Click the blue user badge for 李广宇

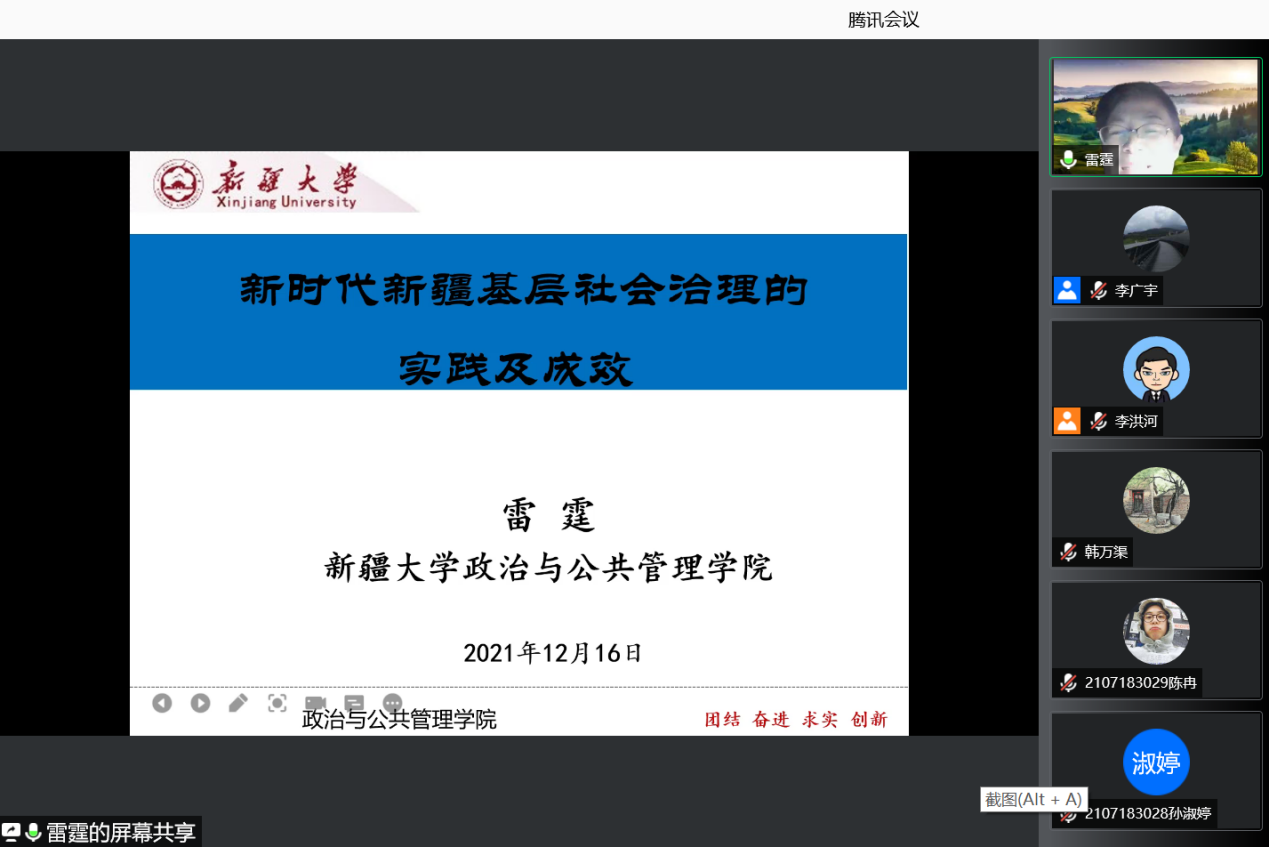pyautogui.click(x=1067, y=291)
